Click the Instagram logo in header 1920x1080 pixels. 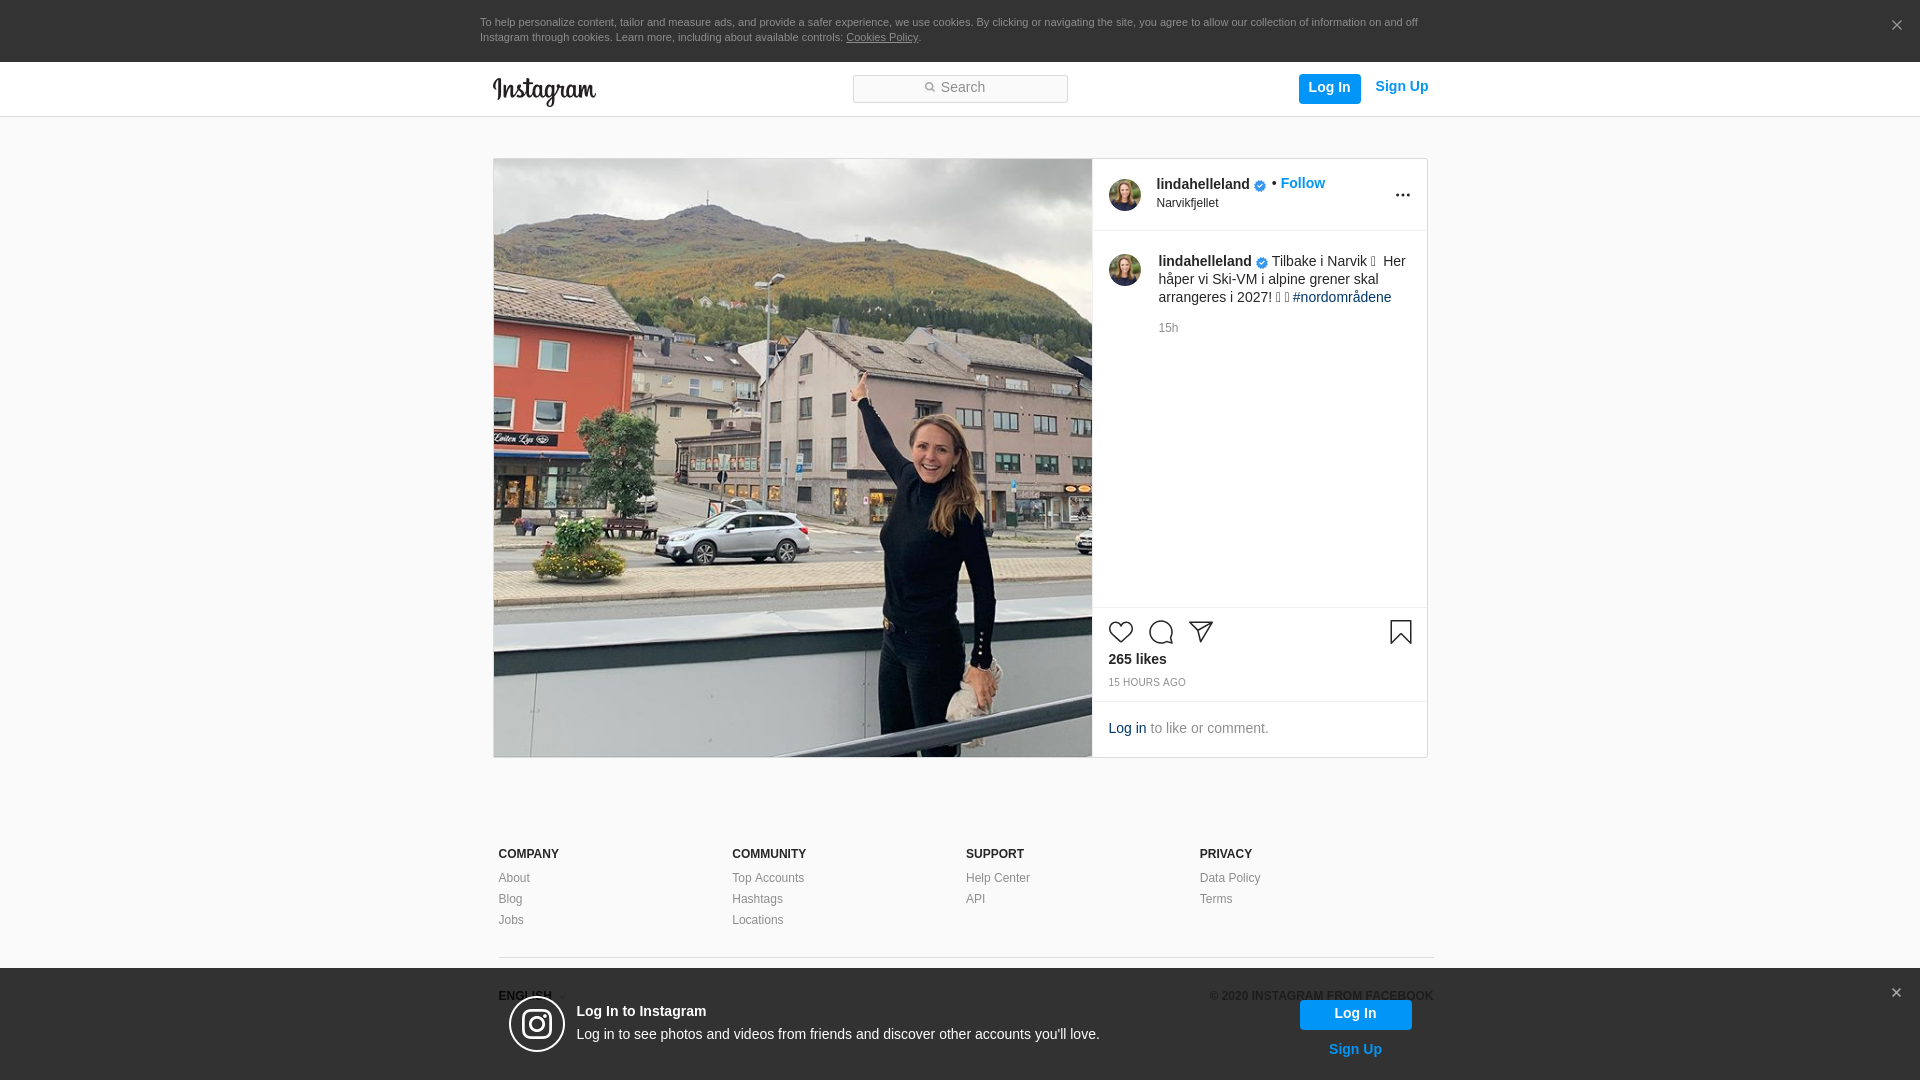click(544, 91)
